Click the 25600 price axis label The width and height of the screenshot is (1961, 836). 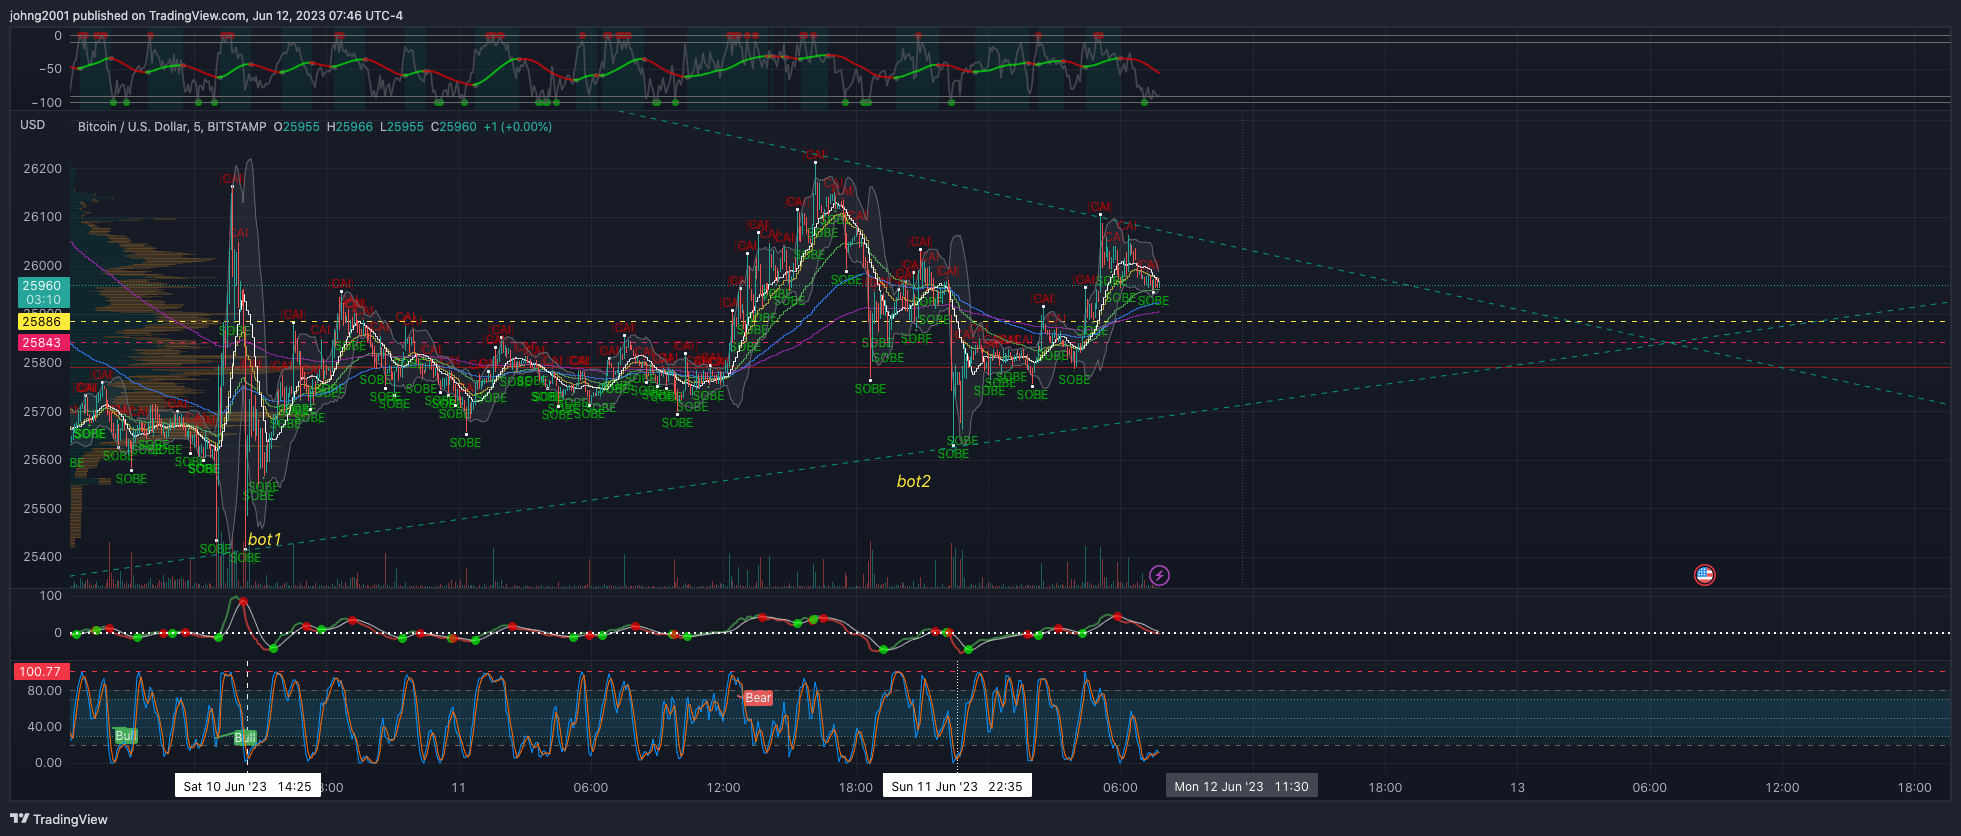(42, 460)
